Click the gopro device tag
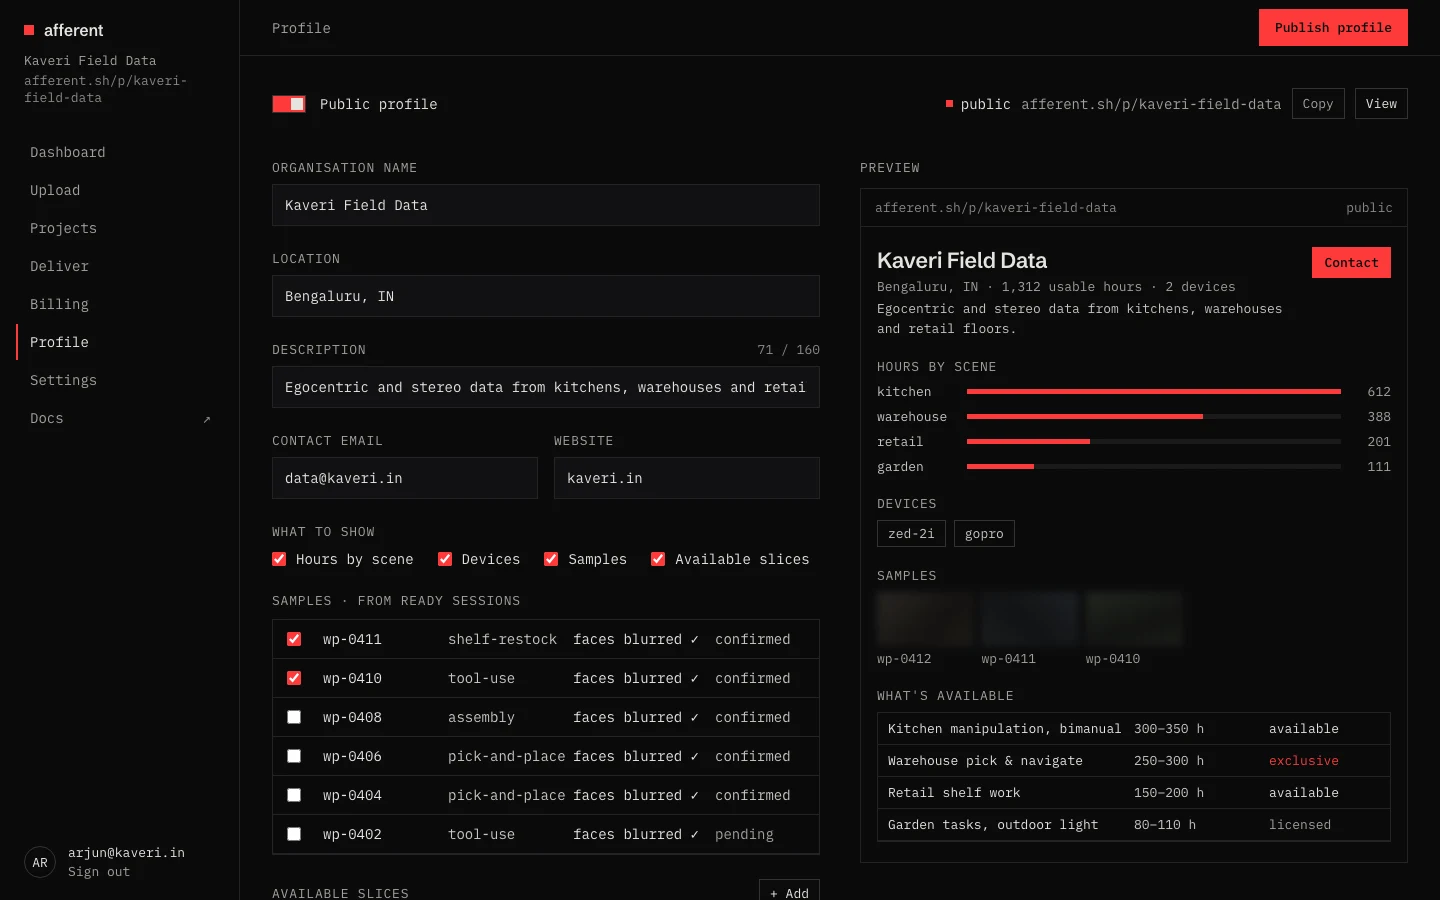This screenshot has height=900, width=1440. click(x=984, y=534)
